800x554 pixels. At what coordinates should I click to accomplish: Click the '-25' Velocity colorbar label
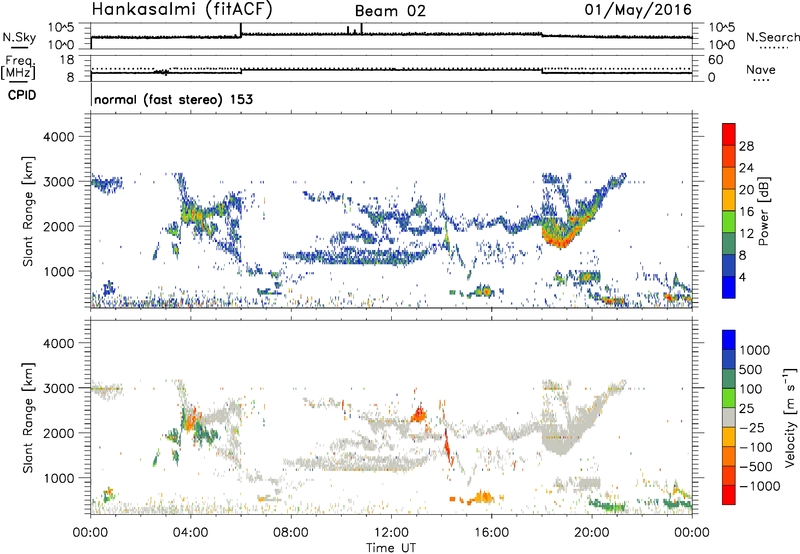752,428
